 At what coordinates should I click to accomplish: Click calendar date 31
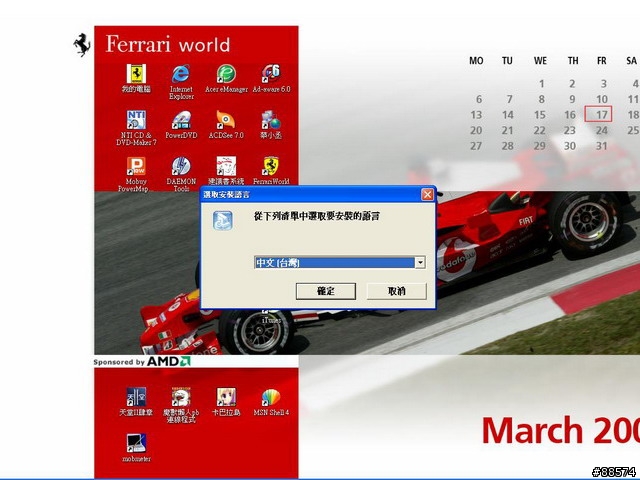[x=602, y=146]
